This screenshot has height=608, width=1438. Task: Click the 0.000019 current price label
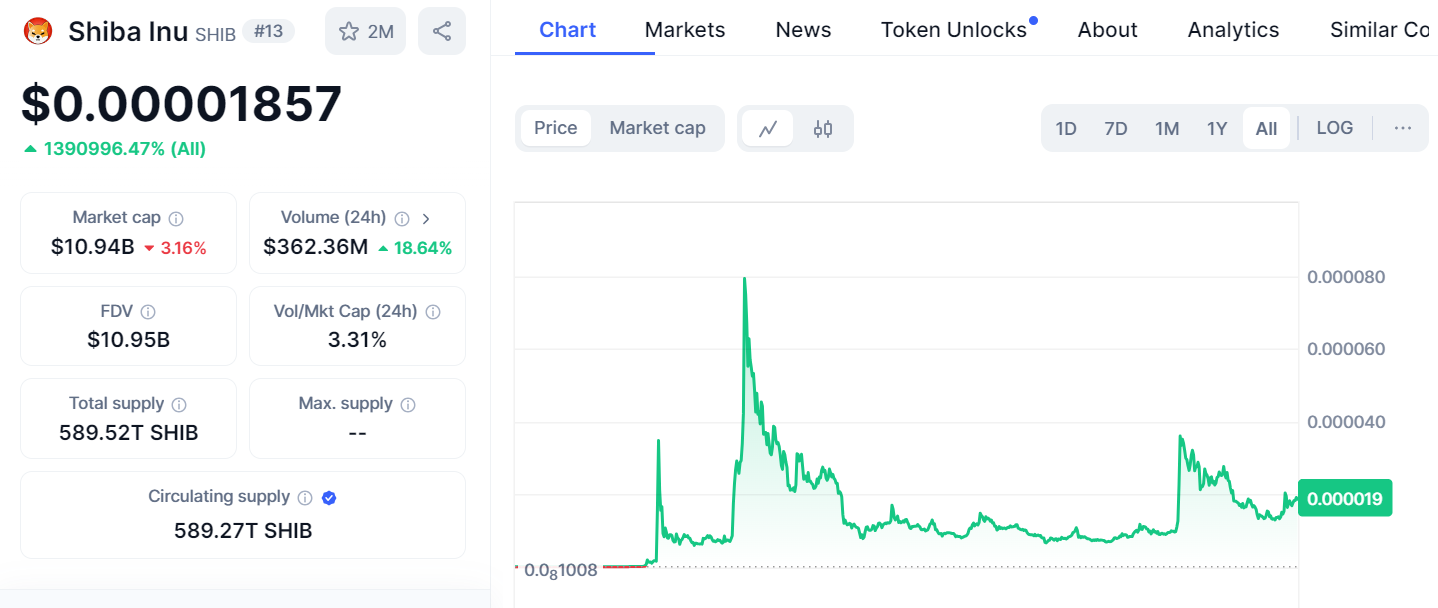coord(1345,498)
